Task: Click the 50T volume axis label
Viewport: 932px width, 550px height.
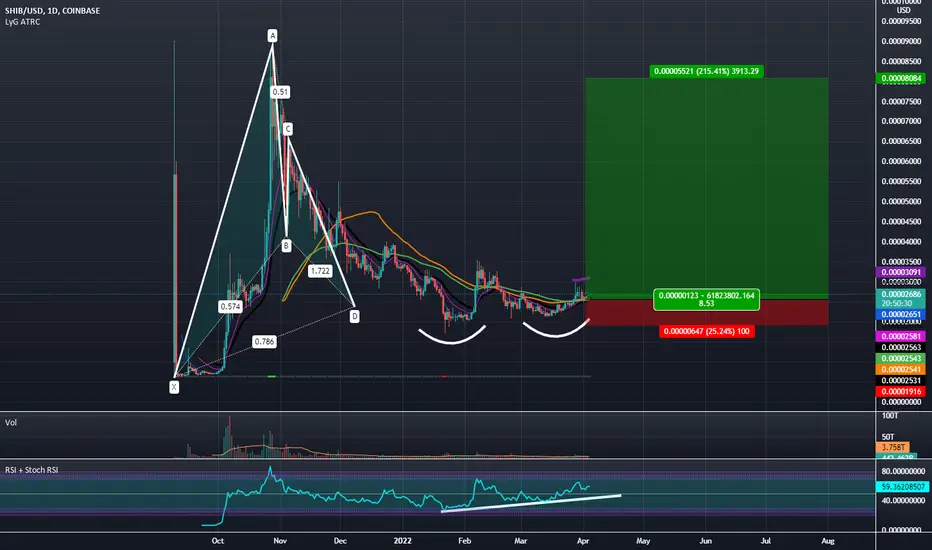Action: pos(888,437)
